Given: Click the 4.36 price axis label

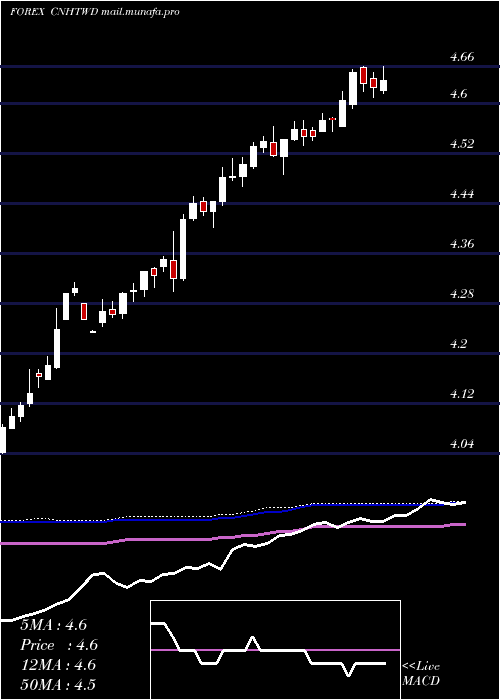Looking at the screenshot, I should click(462, 244).
